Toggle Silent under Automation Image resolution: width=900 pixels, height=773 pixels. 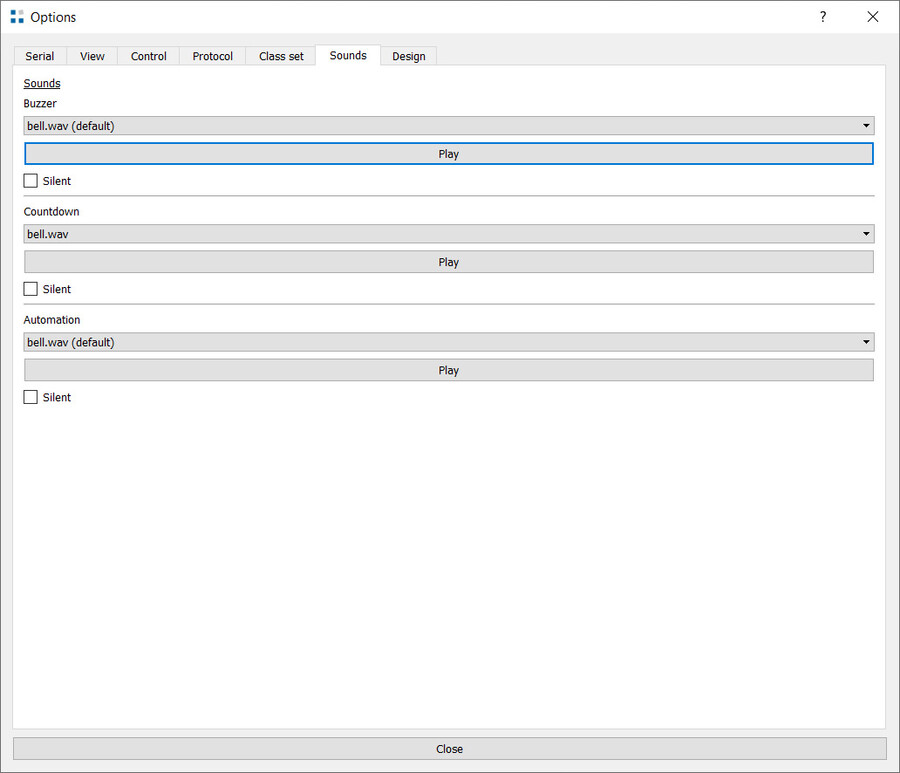tap(31, 397)
